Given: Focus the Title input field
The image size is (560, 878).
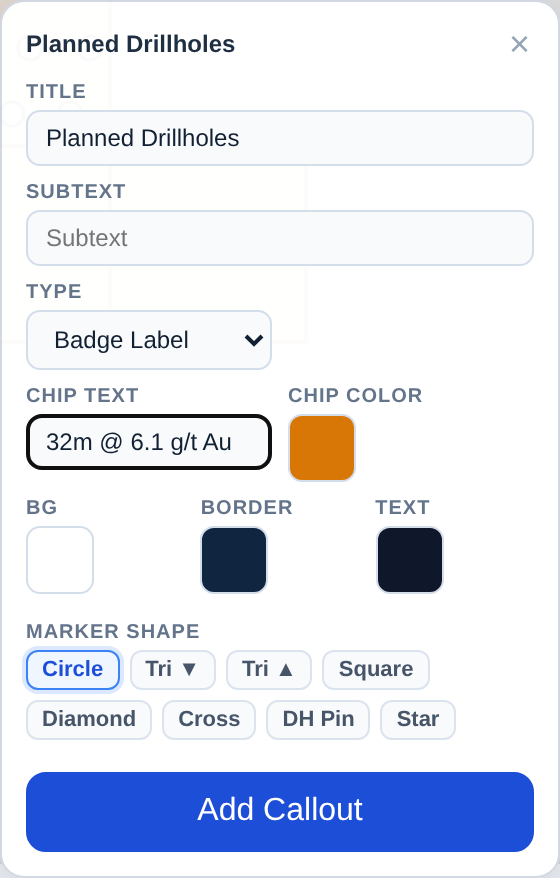Looking at the screenshot, I should (x=280, y=138).
